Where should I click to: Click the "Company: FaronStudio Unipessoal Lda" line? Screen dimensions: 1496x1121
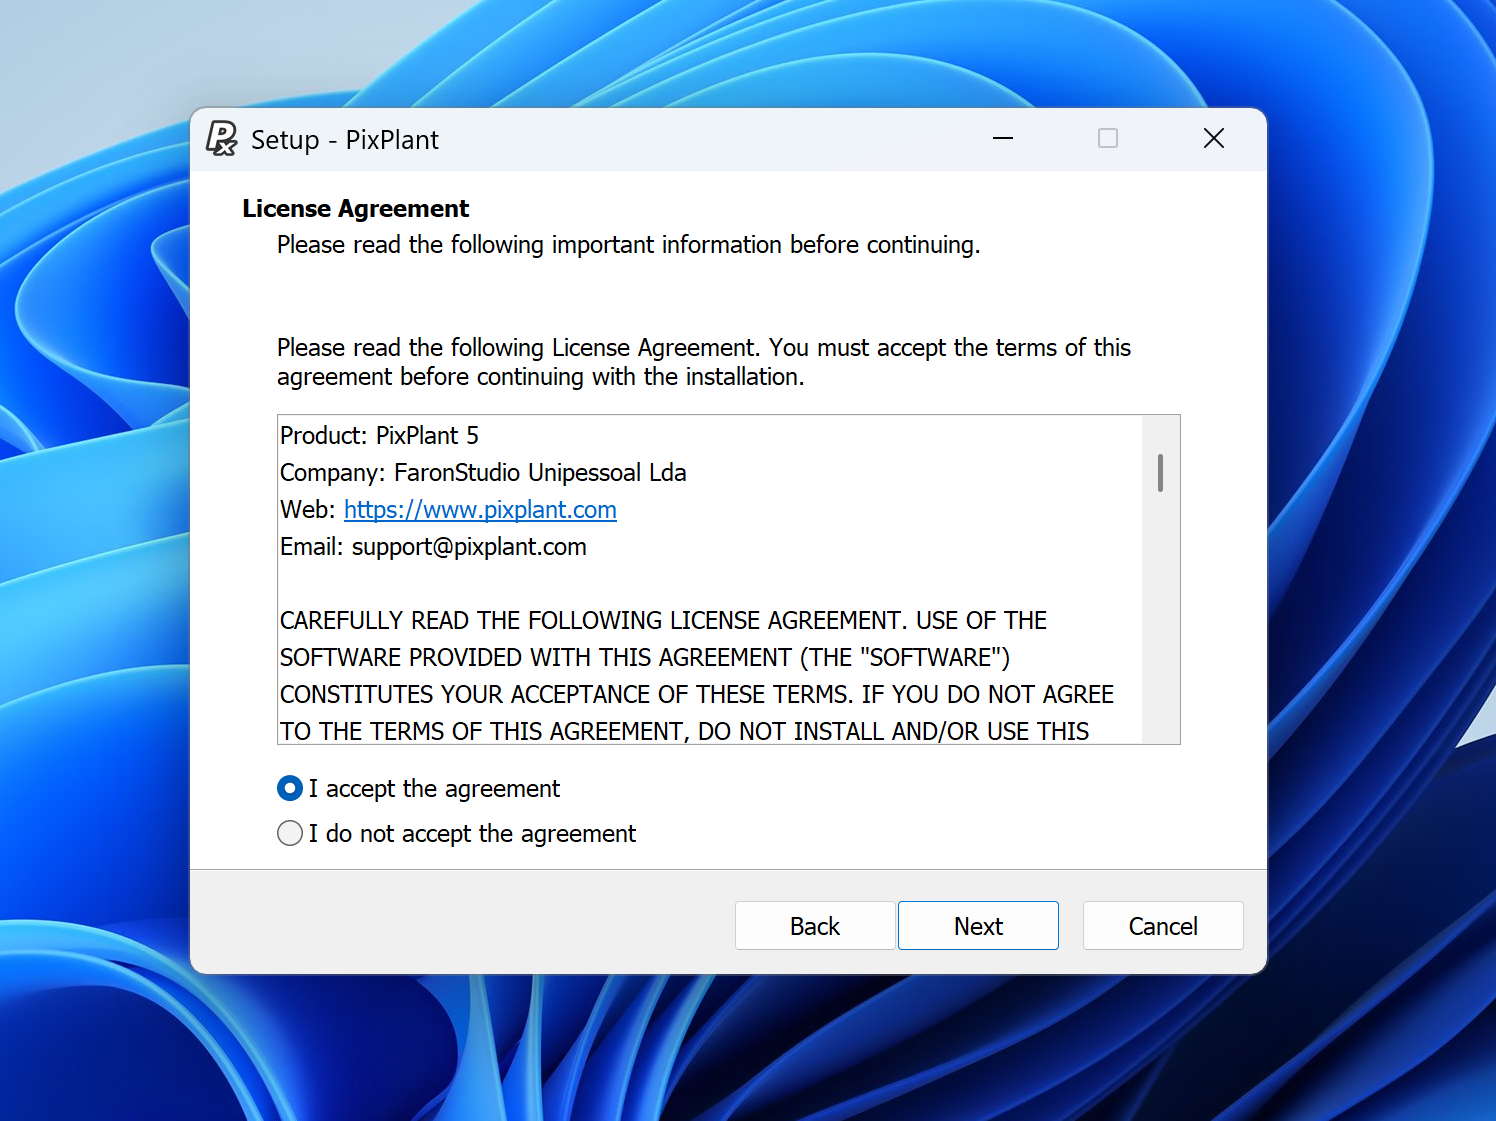[x=483, y=473]
